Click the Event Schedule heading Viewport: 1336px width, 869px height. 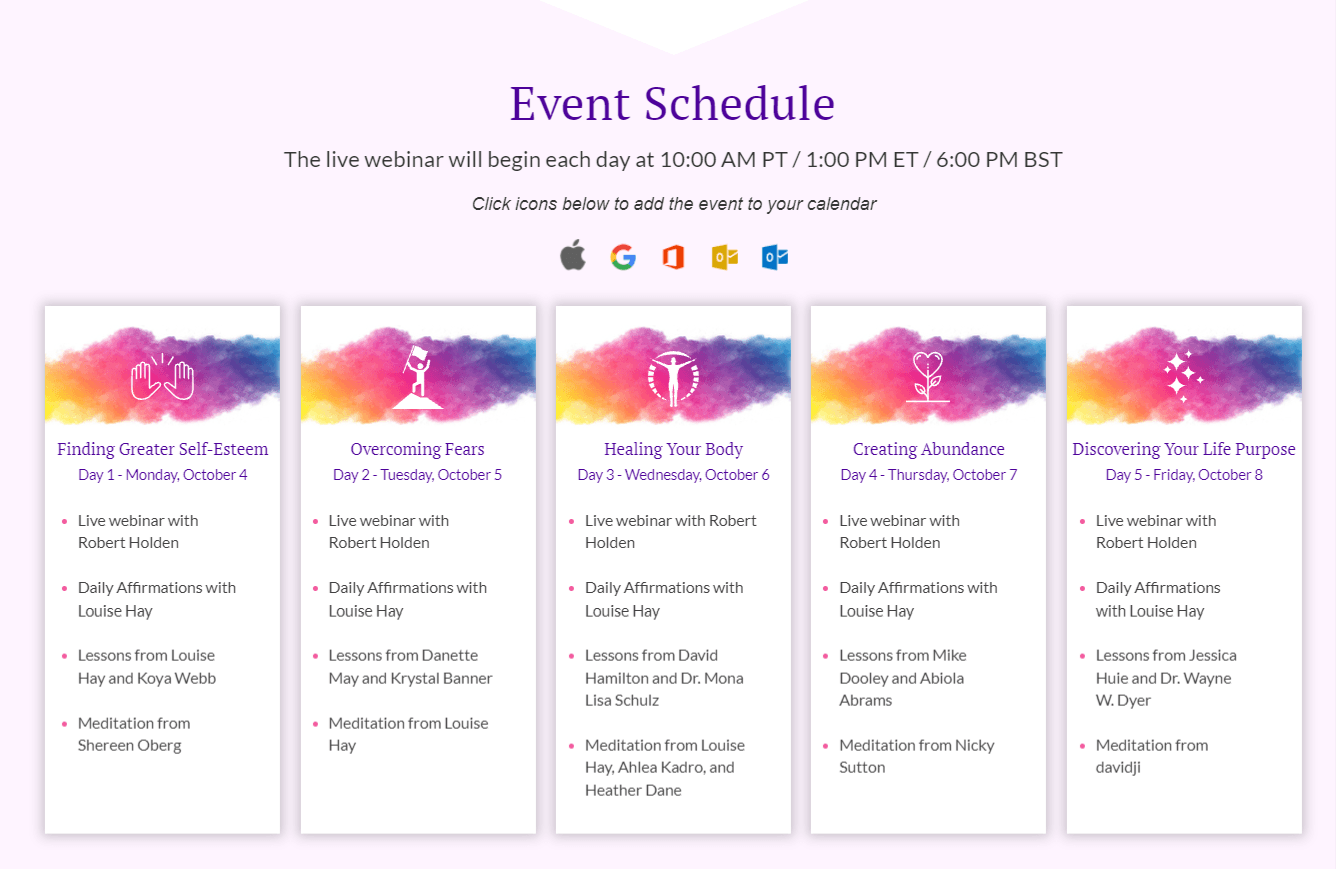point(672,103)
